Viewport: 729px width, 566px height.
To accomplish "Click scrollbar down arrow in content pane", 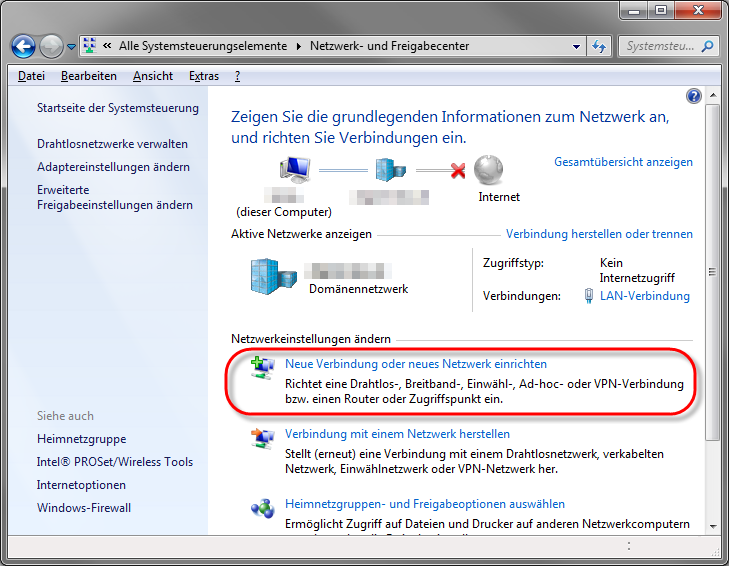I will (x=712, y=526).
